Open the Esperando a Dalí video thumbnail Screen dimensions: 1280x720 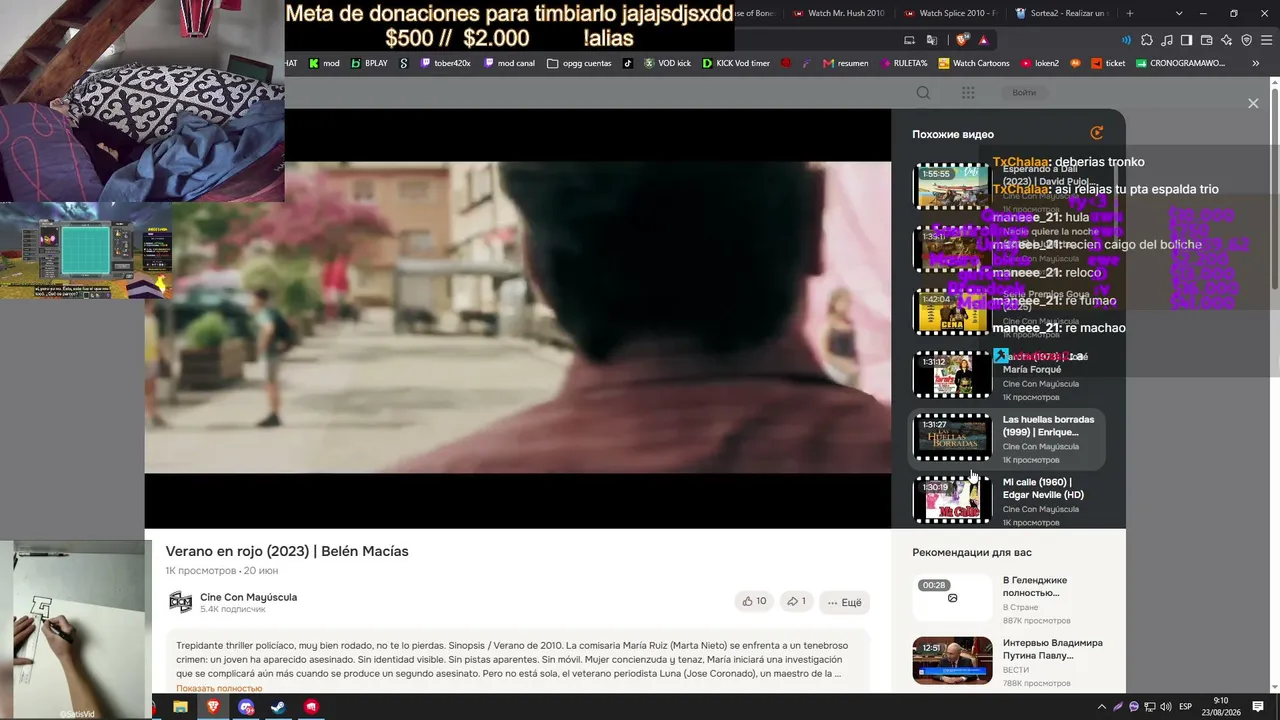pyautogui.click(x=953, y=186)
